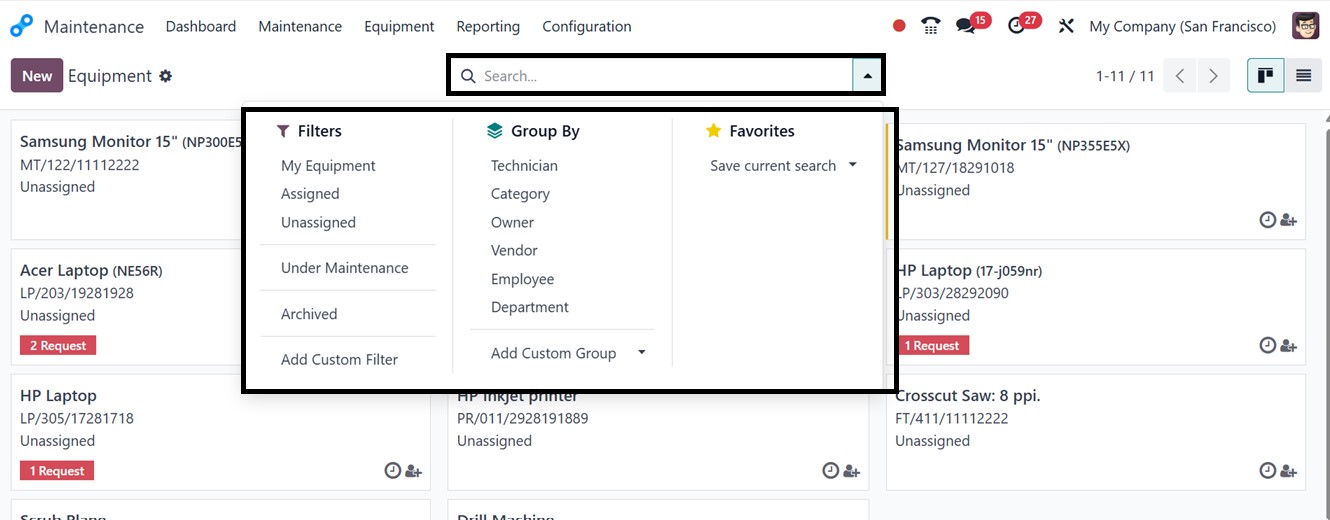Click the user avatar picture

click(1305, 26)
